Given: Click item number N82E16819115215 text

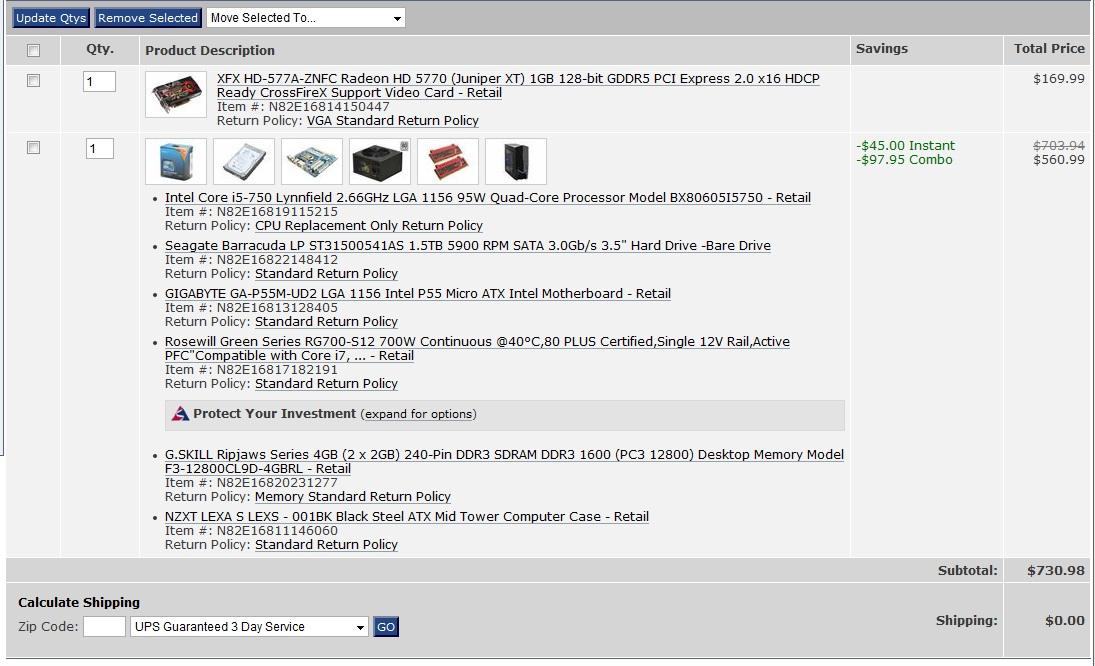Looking at the screenshot, I should (x=277, y=212).
